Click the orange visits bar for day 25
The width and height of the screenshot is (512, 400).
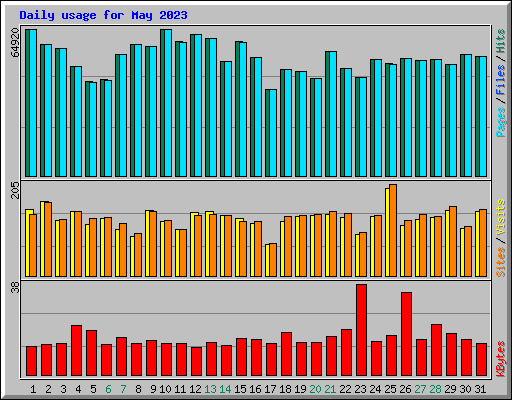tap(393, 230)
